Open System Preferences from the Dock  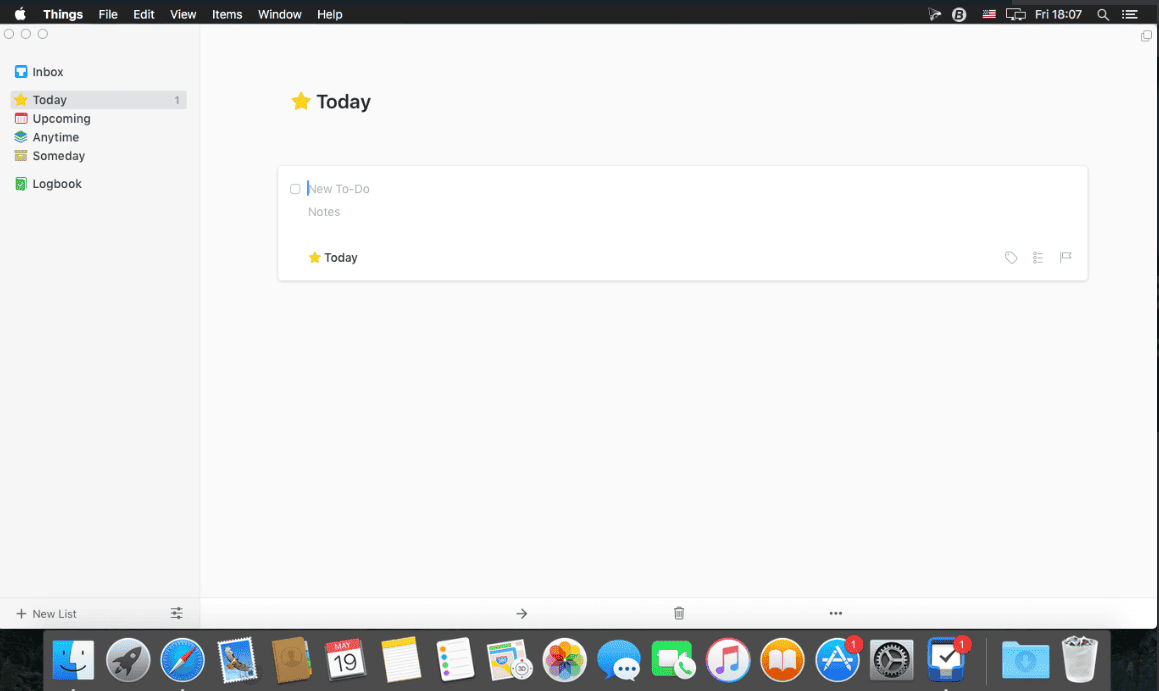coord(891,660)
